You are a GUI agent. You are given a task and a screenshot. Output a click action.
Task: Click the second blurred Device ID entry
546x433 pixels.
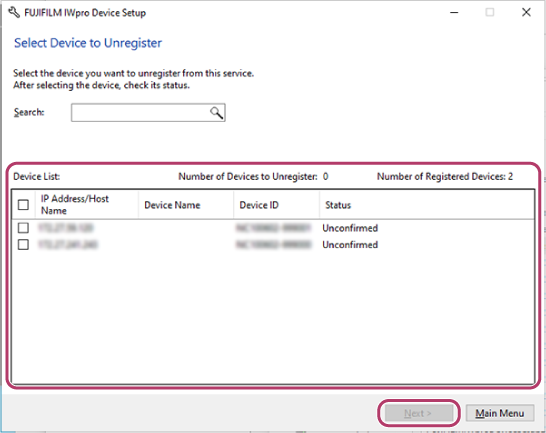273,245
